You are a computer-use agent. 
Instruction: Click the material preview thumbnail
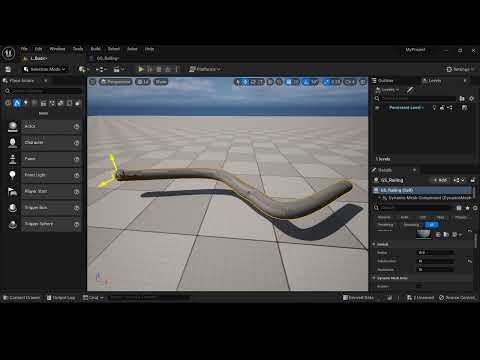424,234
